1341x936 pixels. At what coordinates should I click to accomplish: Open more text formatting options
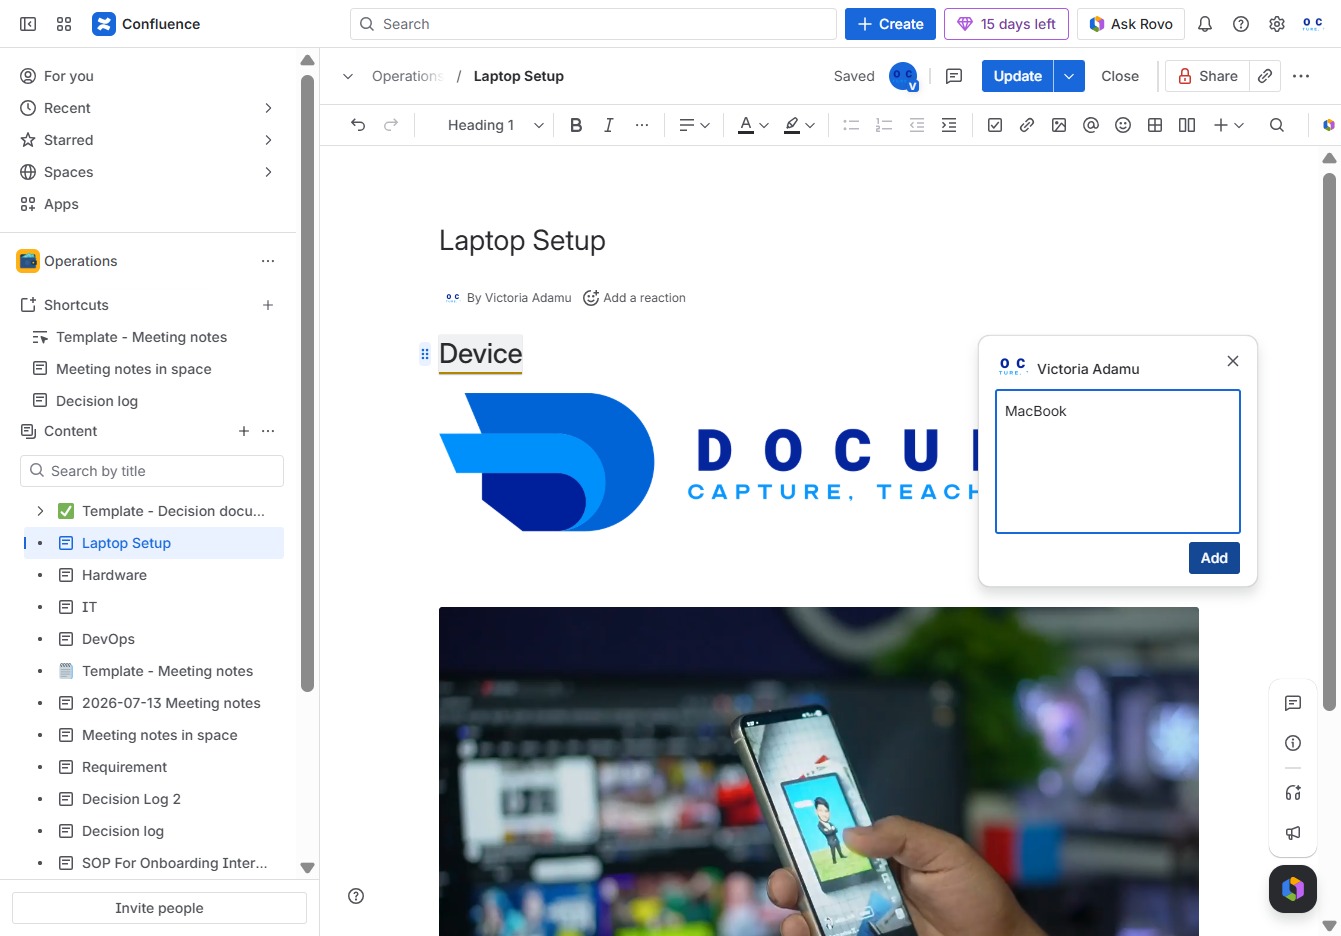642,125
